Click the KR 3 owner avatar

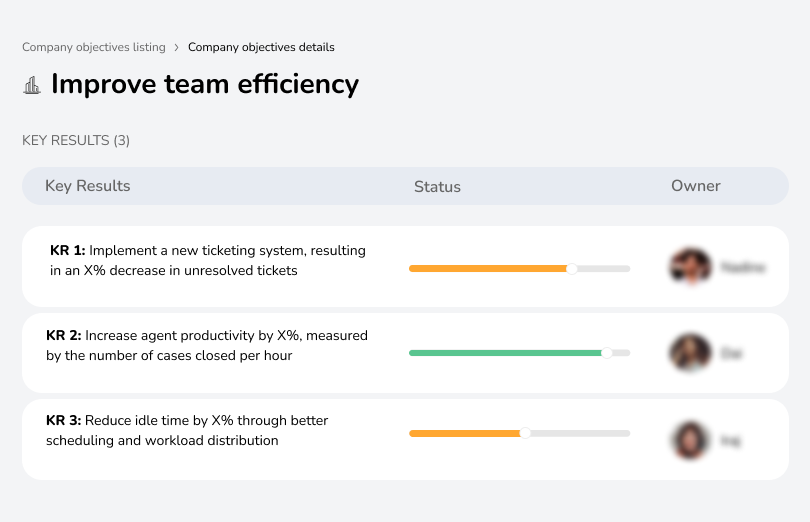click(690, 440)
